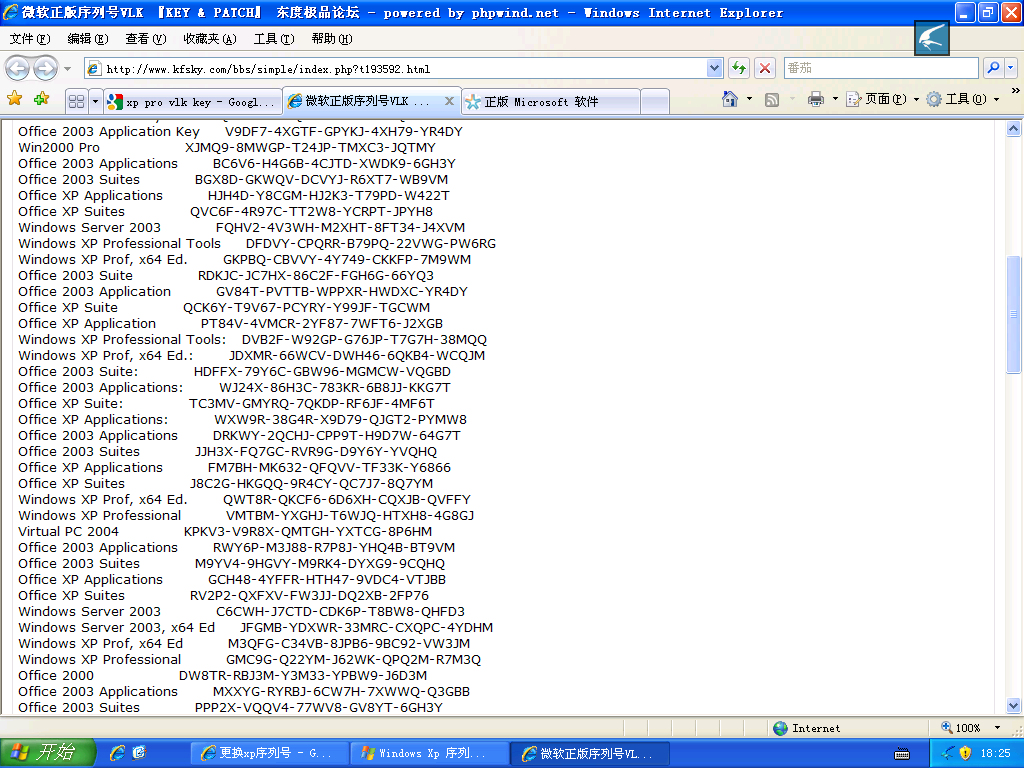The height and width of the screenshot is (768, 1024).
Task: Switch to taskbar window 更换xp序列号
Action: tap(269, 753)
